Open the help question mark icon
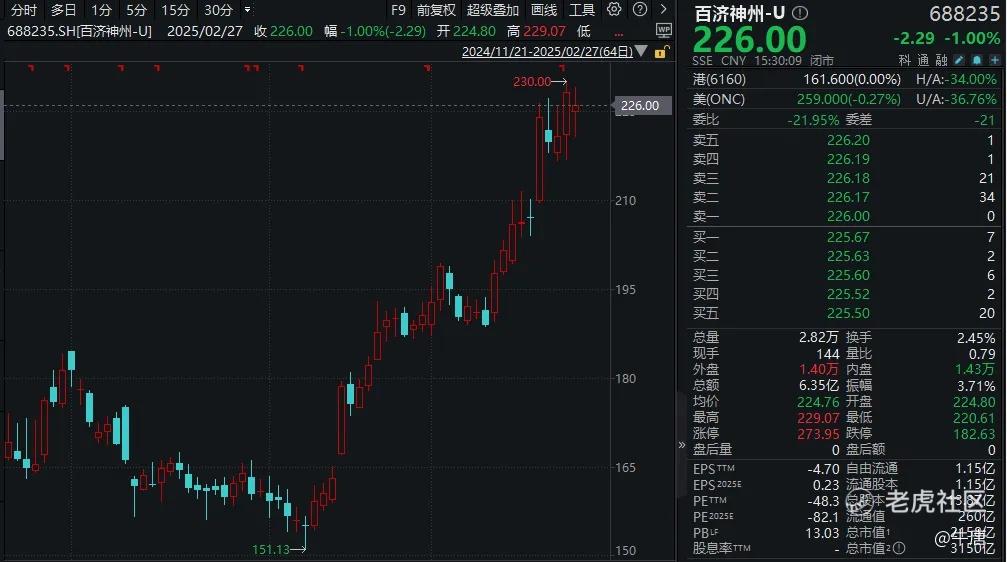This screenshot has height=562, width=1007. (x=640, y=10)
